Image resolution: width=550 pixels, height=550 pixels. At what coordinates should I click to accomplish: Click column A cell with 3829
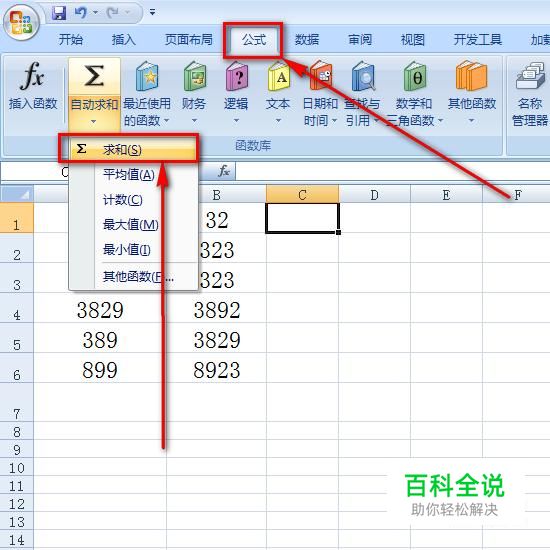pyautogui.click(x=100, y=308)
